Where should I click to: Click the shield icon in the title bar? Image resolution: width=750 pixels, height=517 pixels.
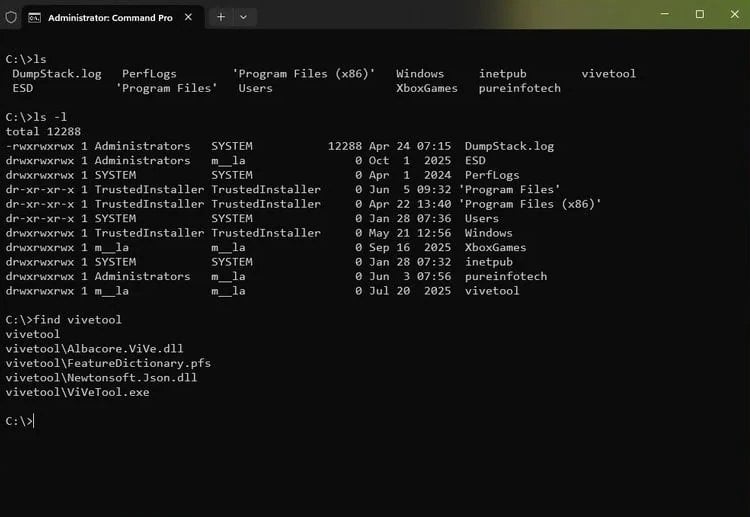(11, 17)
